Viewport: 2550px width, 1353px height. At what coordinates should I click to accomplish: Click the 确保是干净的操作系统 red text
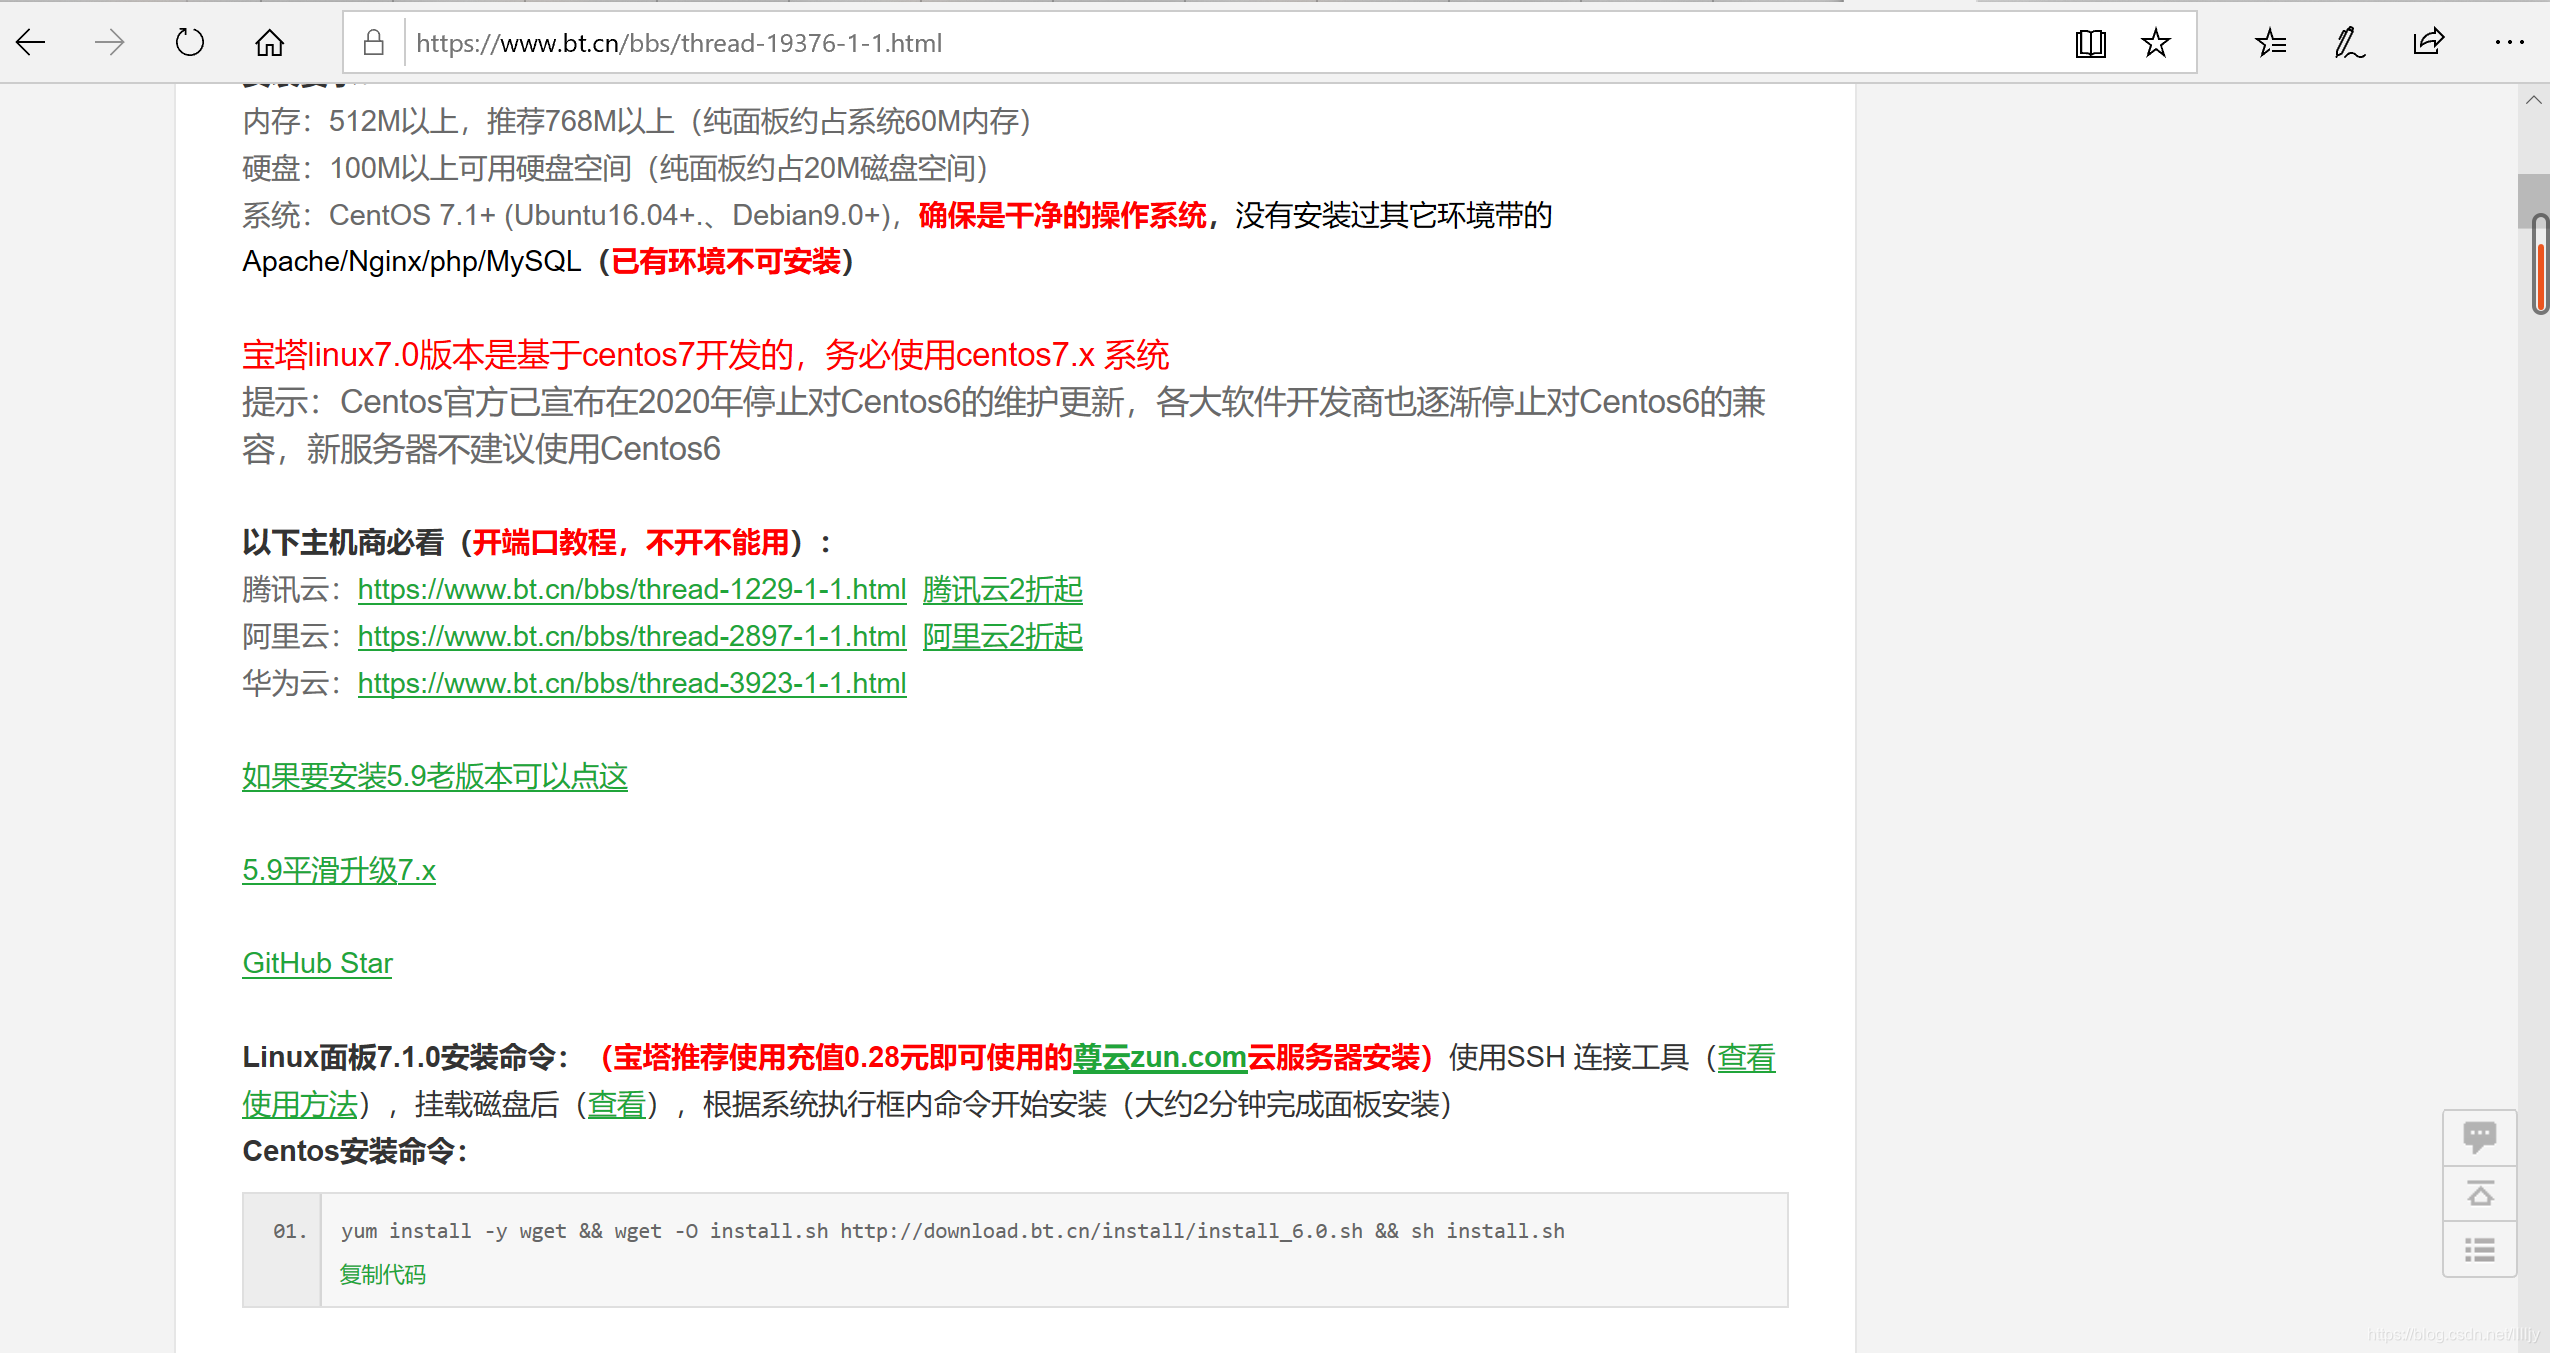(1062, 216)
